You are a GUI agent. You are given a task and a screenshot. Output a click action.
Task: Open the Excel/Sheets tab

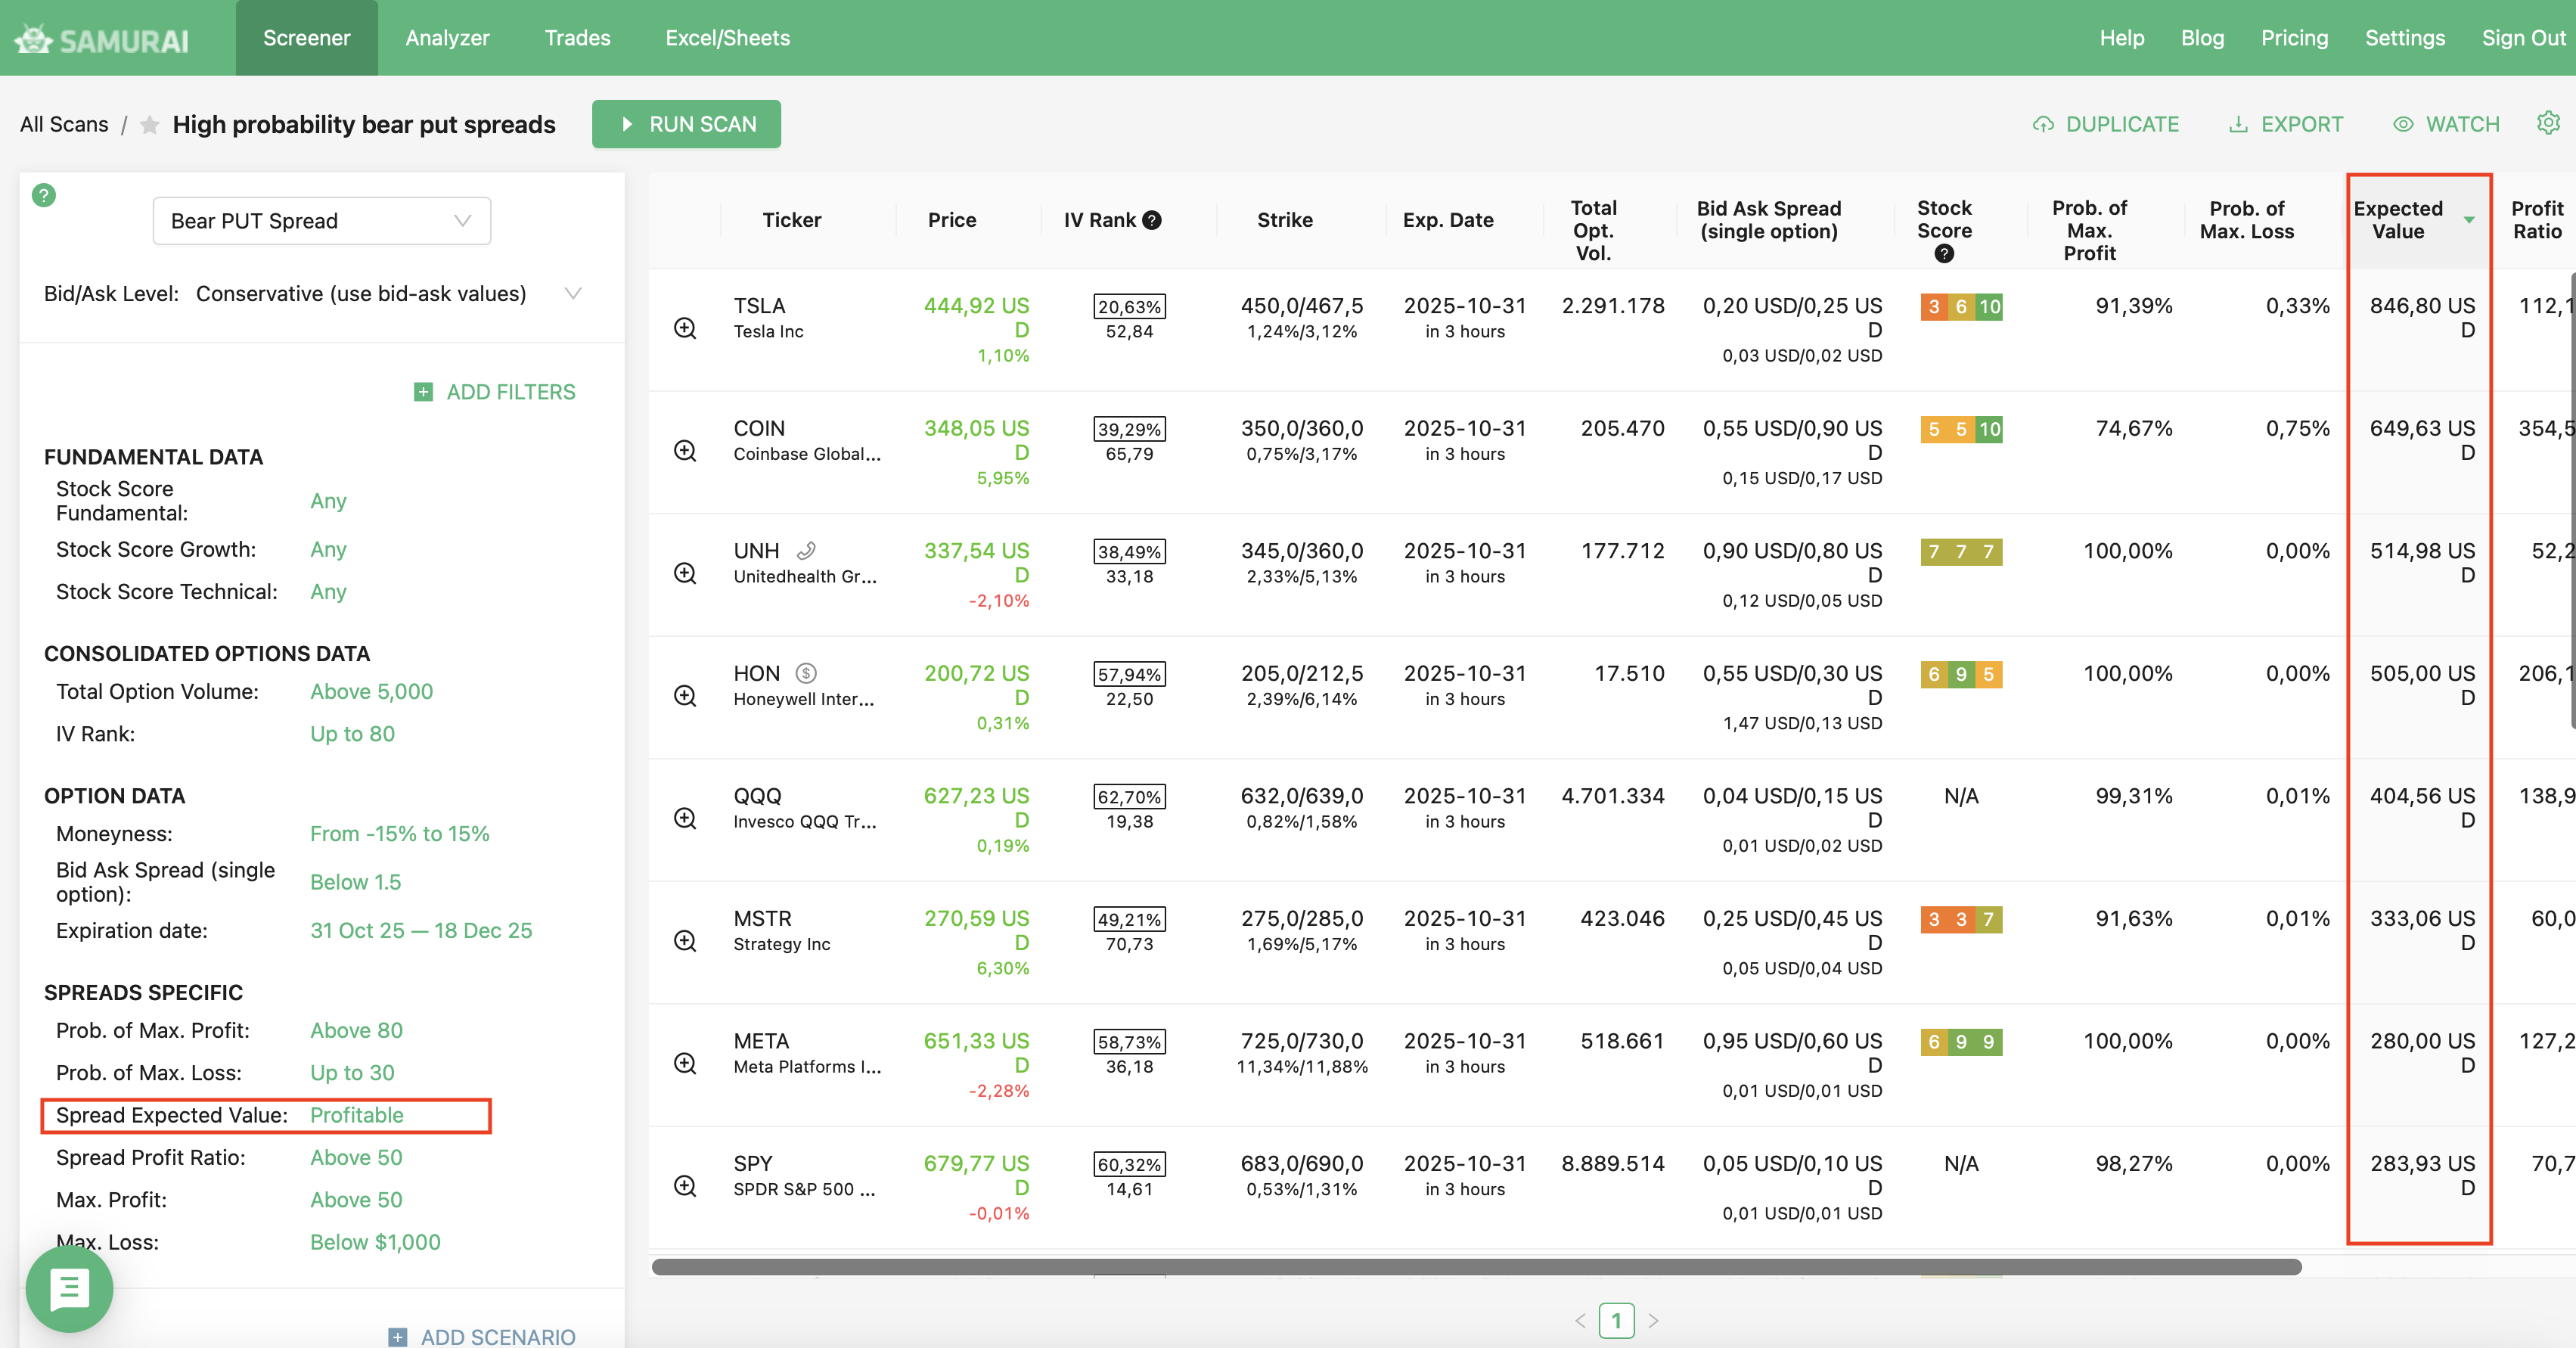pos(727,38)
